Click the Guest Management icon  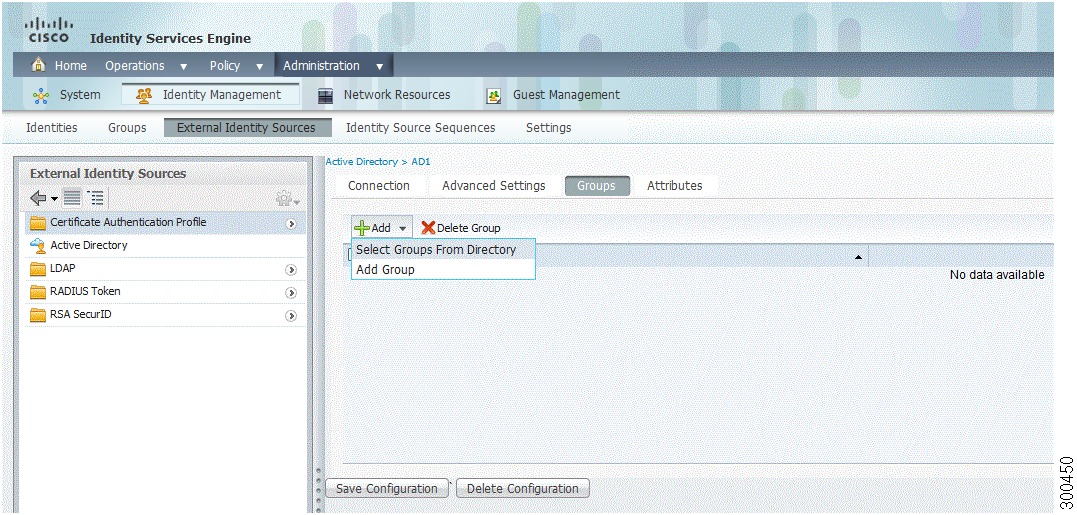coord(493,95)
